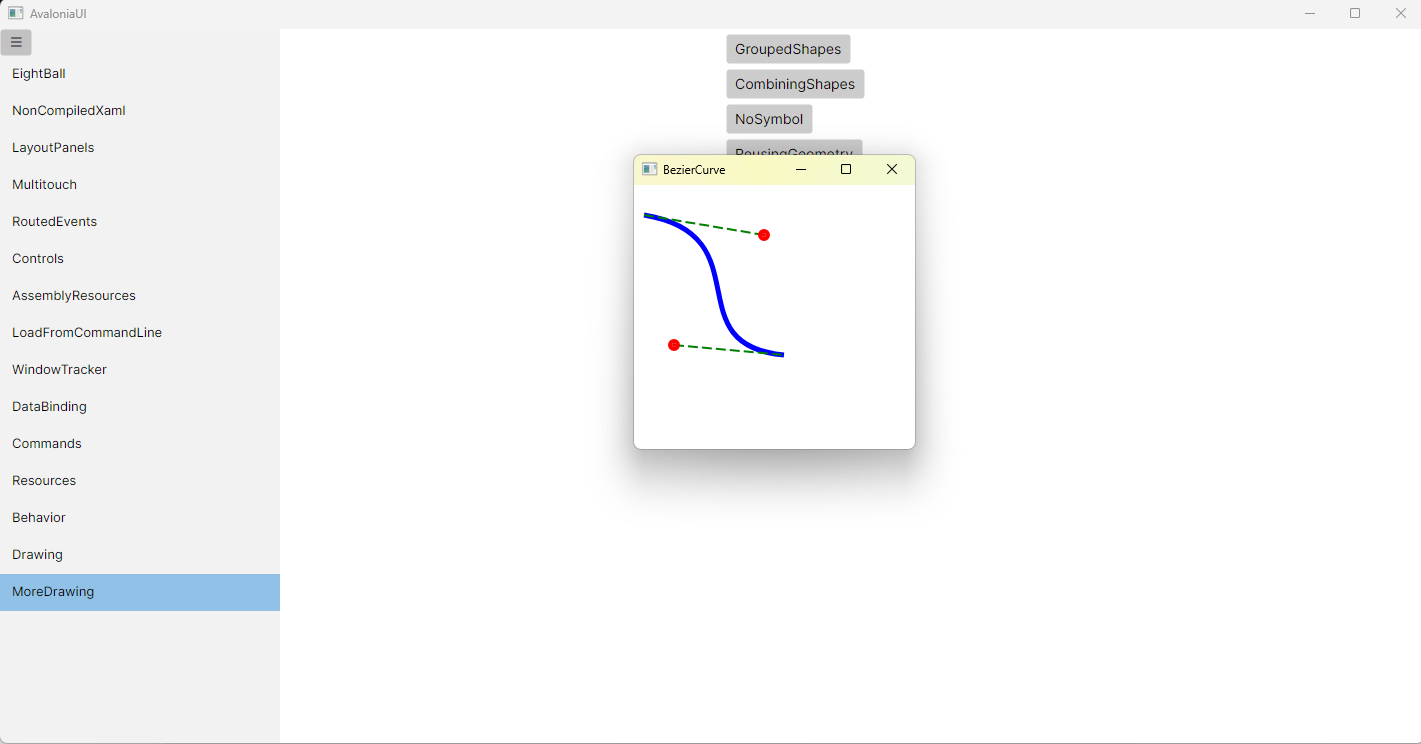The width and height of the screenshot is (1421, 744).
Task: Click the NoSymbol button
Action: (769, 119)
